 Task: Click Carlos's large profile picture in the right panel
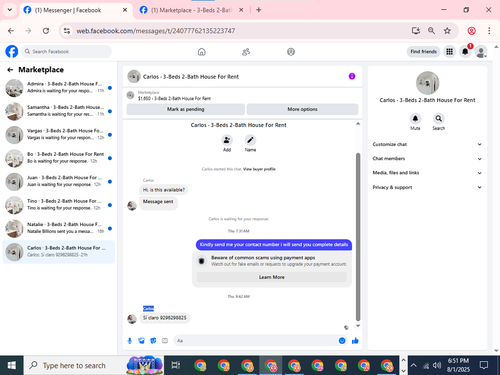(427, 83)
